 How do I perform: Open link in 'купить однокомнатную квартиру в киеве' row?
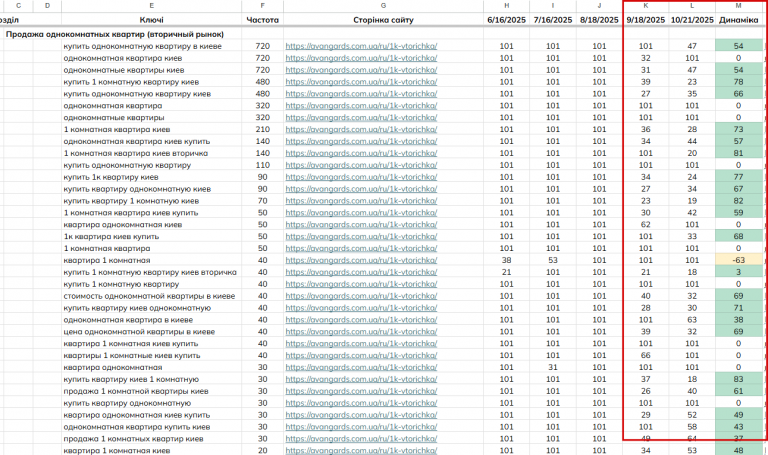click(361, 46)
